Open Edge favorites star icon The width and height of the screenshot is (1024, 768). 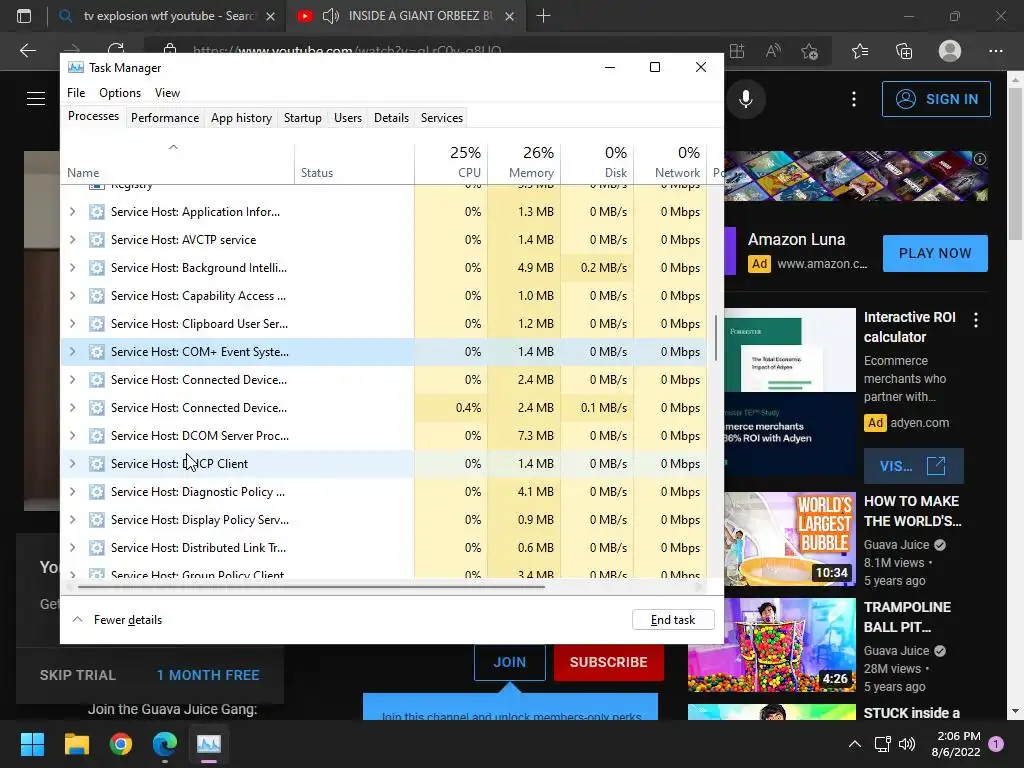click(x=859, y=51)
